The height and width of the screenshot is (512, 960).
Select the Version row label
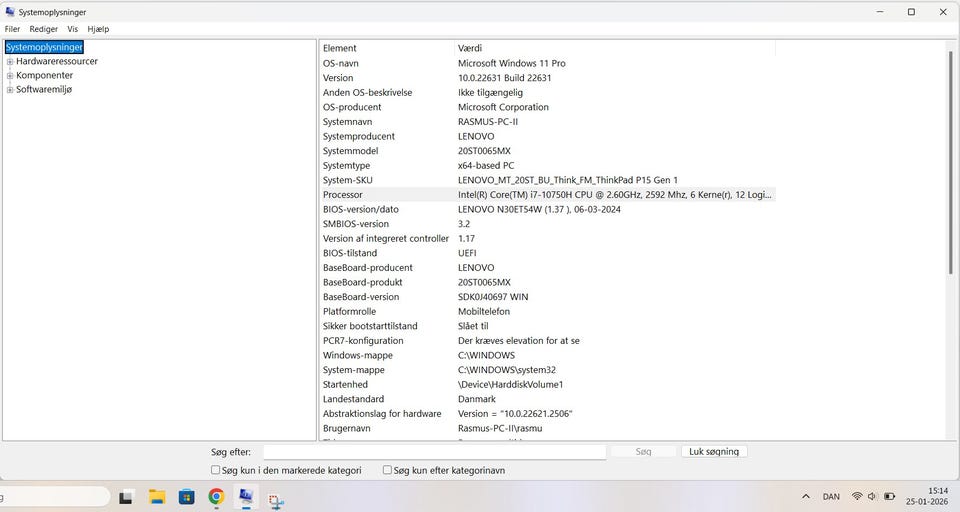338,78
